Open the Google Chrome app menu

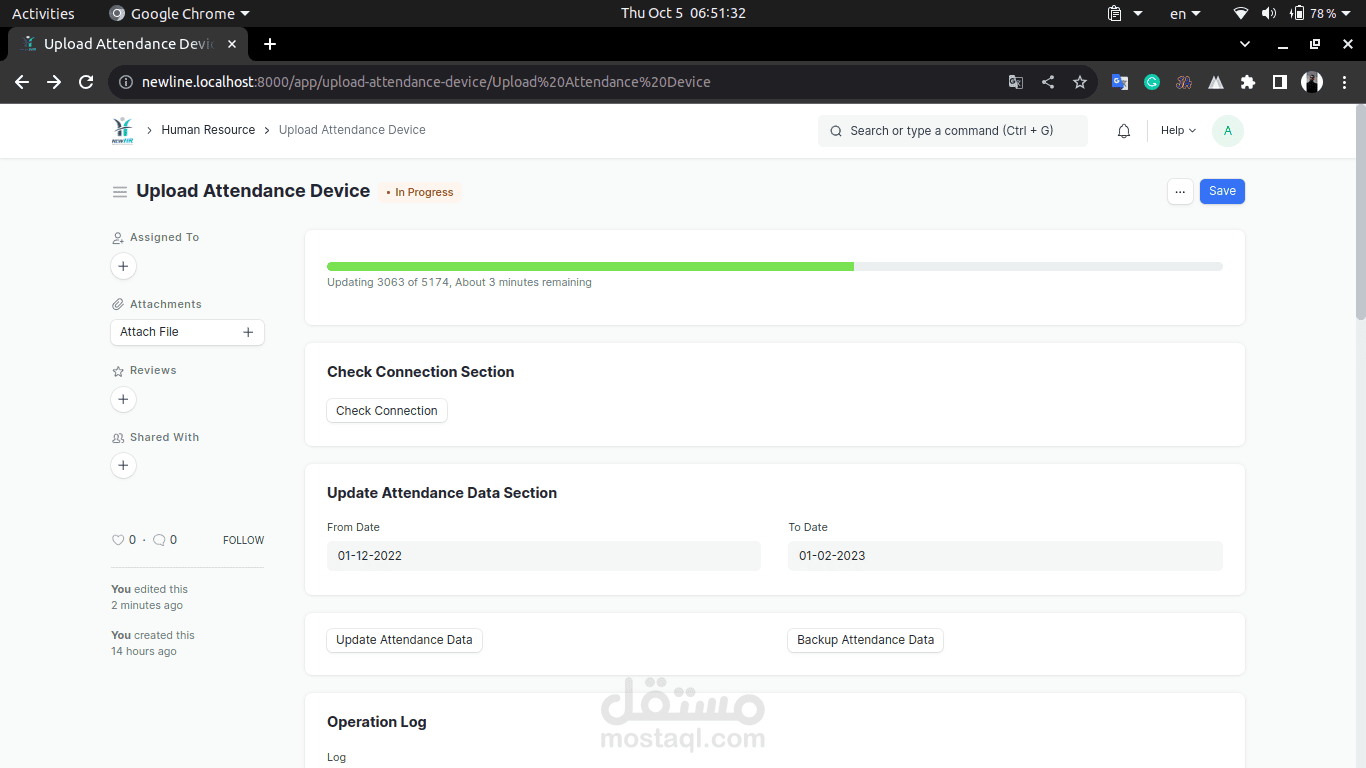tap(180, 14)
